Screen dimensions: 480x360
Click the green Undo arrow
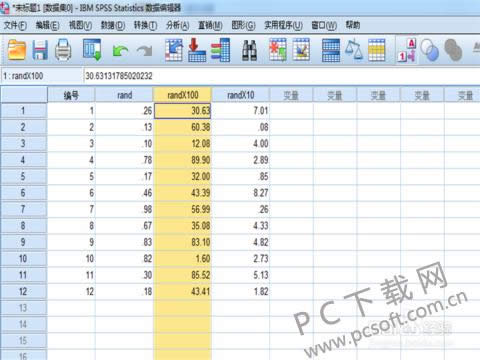click(x=120, y=51)
